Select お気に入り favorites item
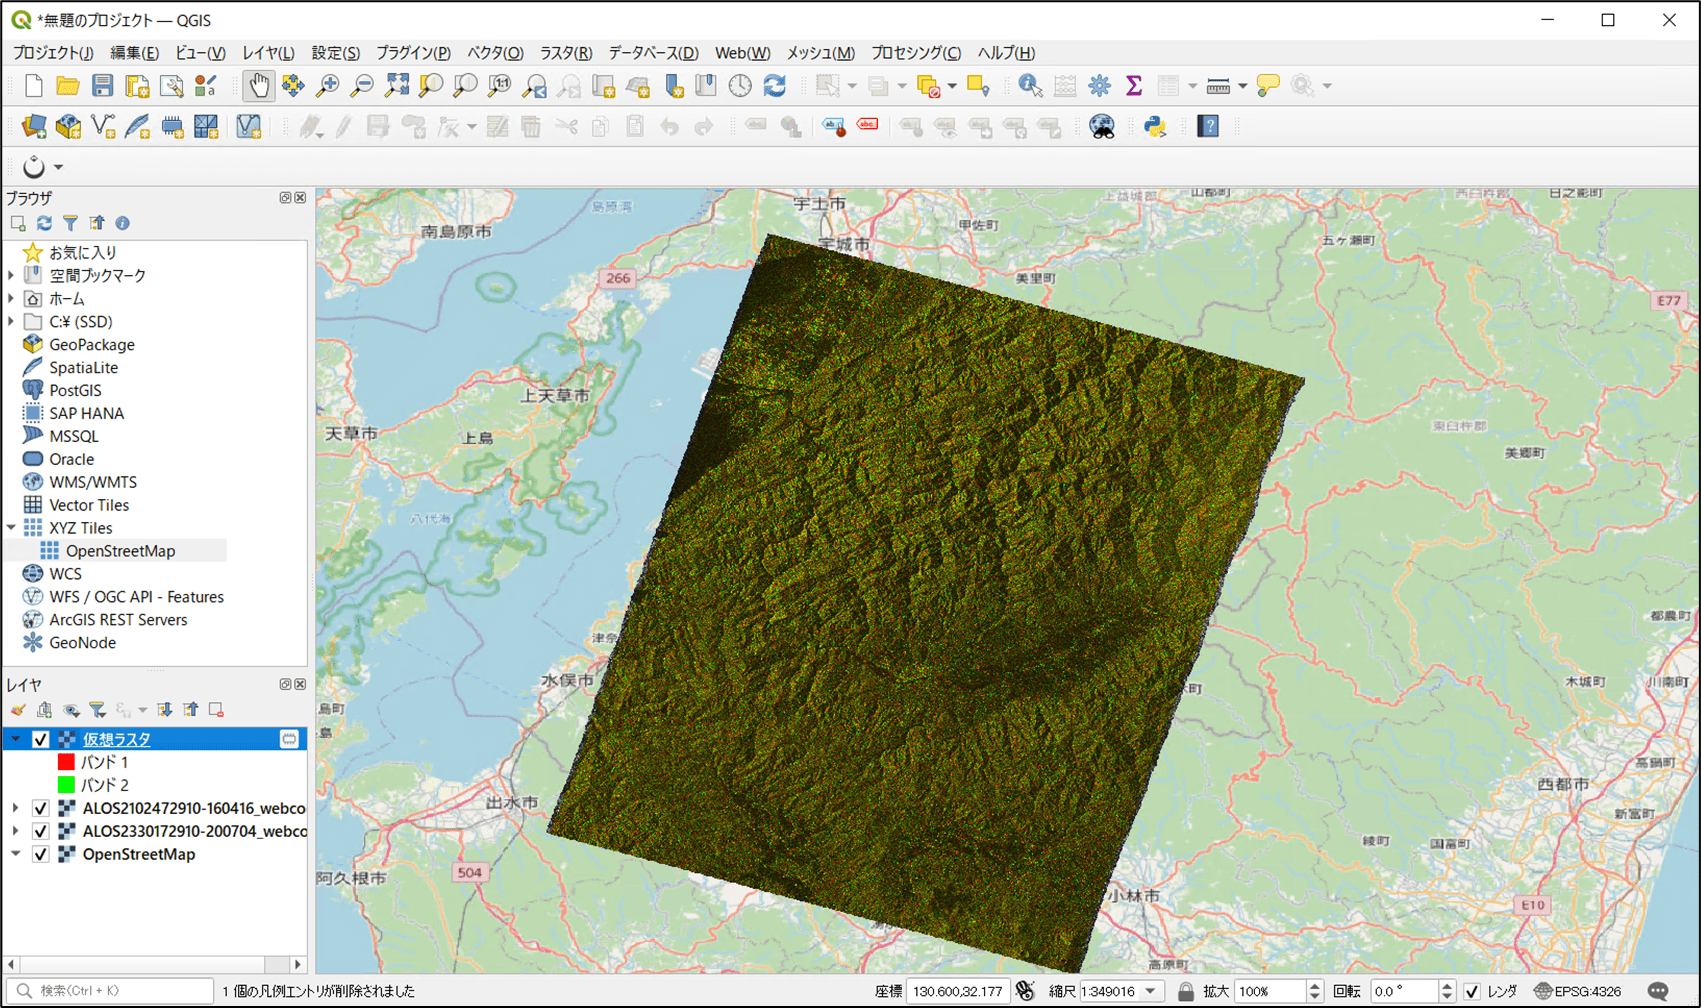This screenshot has width=1701, height=1008. point(83,252)
